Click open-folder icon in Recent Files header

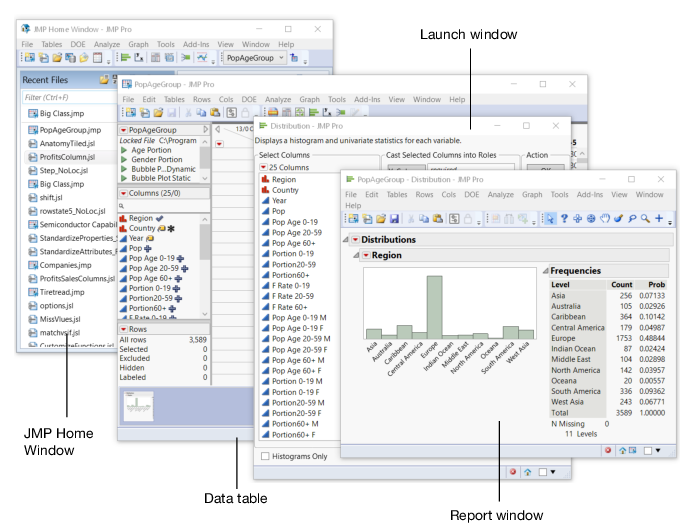(104, 80)
